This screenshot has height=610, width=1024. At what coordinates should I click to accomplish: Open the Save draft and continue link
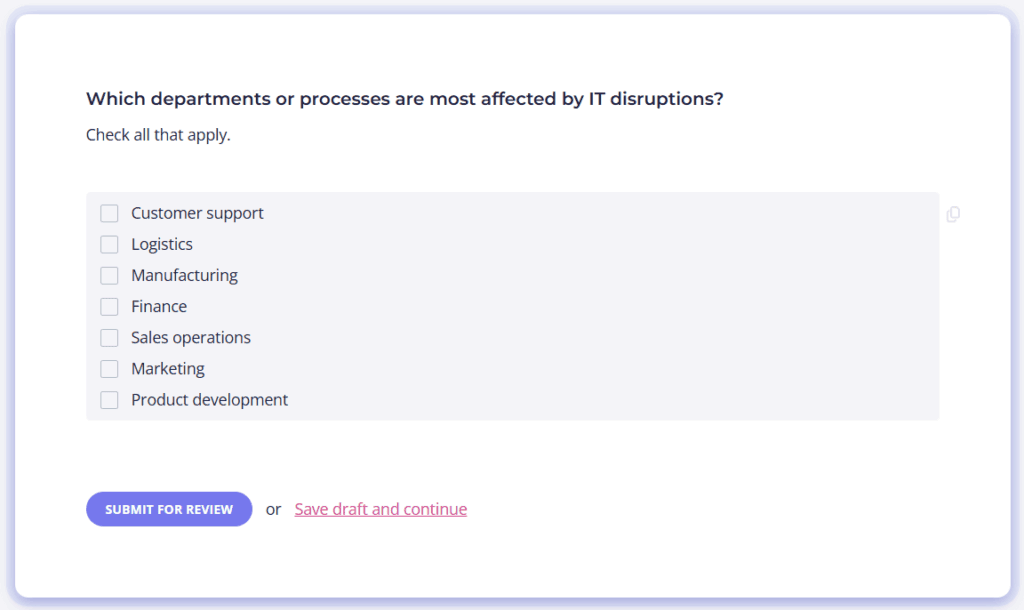click(381, 509)
